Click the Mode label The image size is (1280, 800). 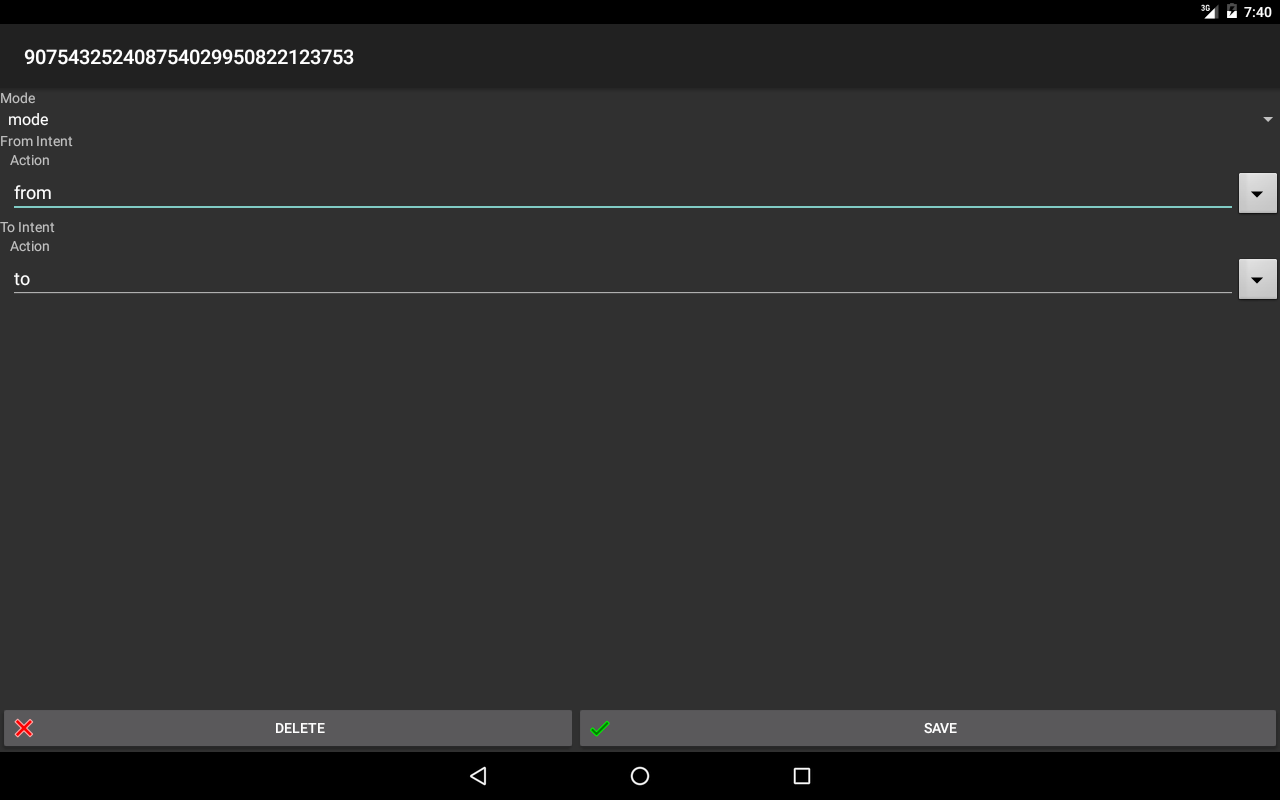(18, 98)
